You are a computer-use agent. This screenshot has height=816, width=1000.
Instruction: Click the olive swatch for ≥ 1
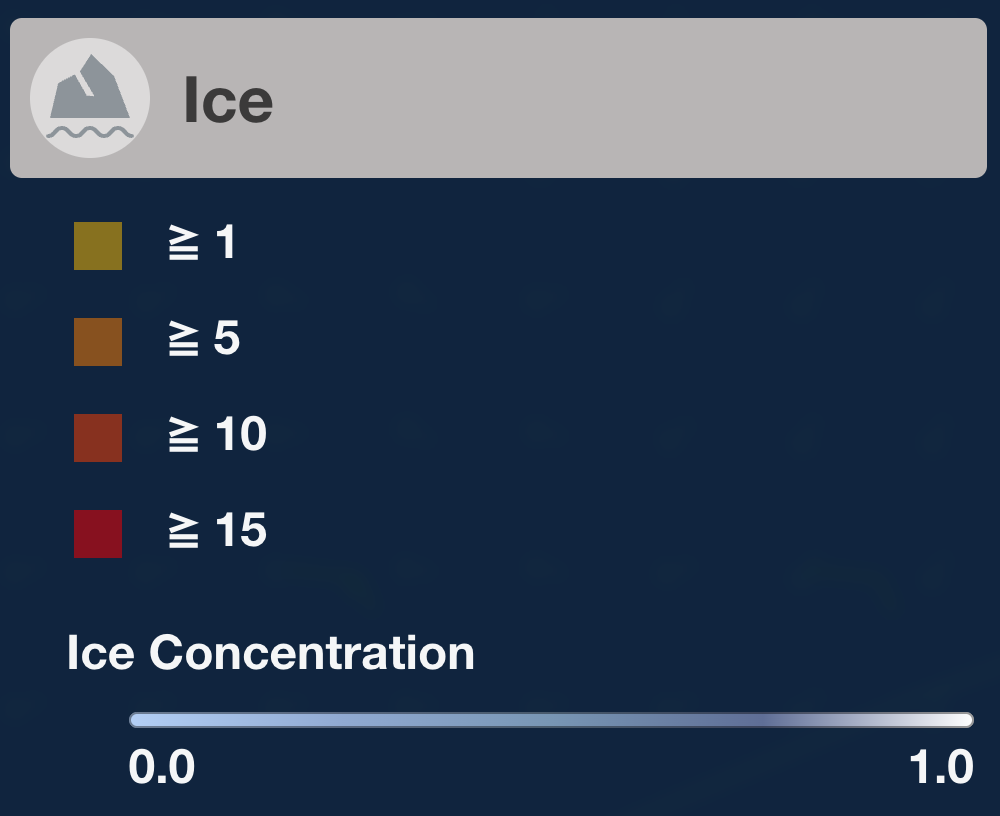point(97,246)
